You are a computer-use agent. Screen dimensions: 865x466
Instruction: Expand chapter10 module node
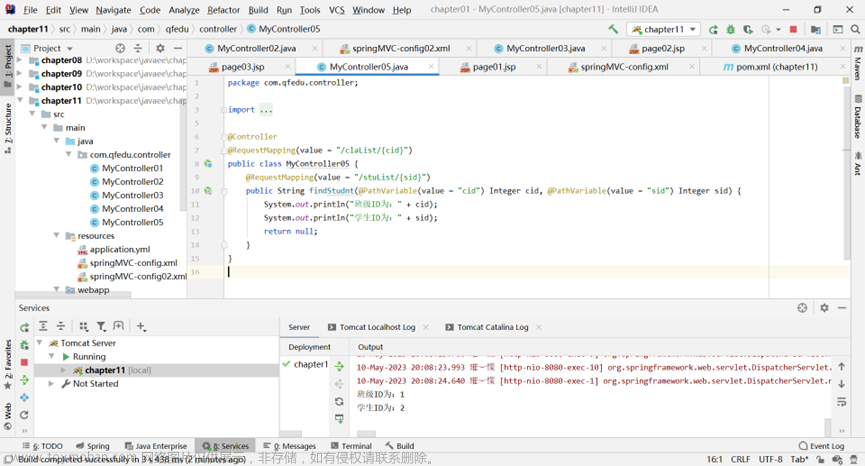(20, 87)
